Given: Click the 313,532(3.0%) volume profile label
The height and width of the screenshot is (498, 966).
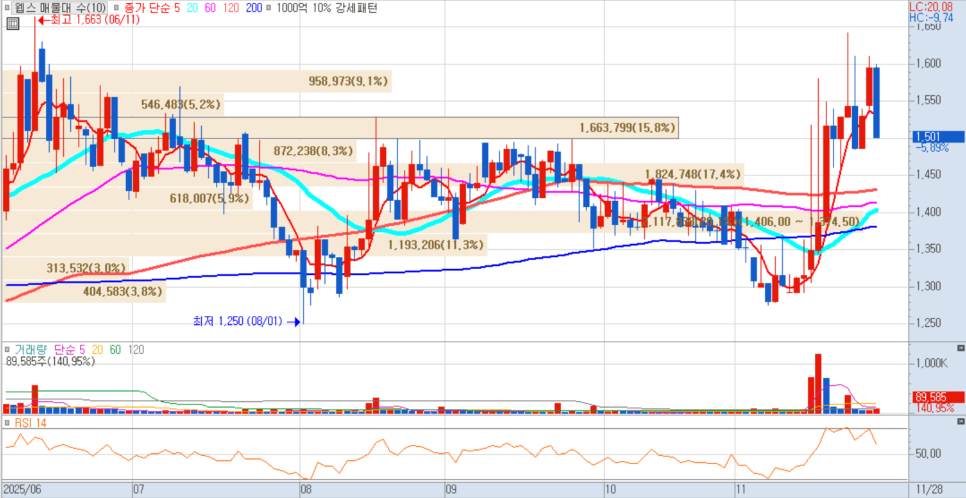Looking at the screenshot, I should [x=86, y=268].
